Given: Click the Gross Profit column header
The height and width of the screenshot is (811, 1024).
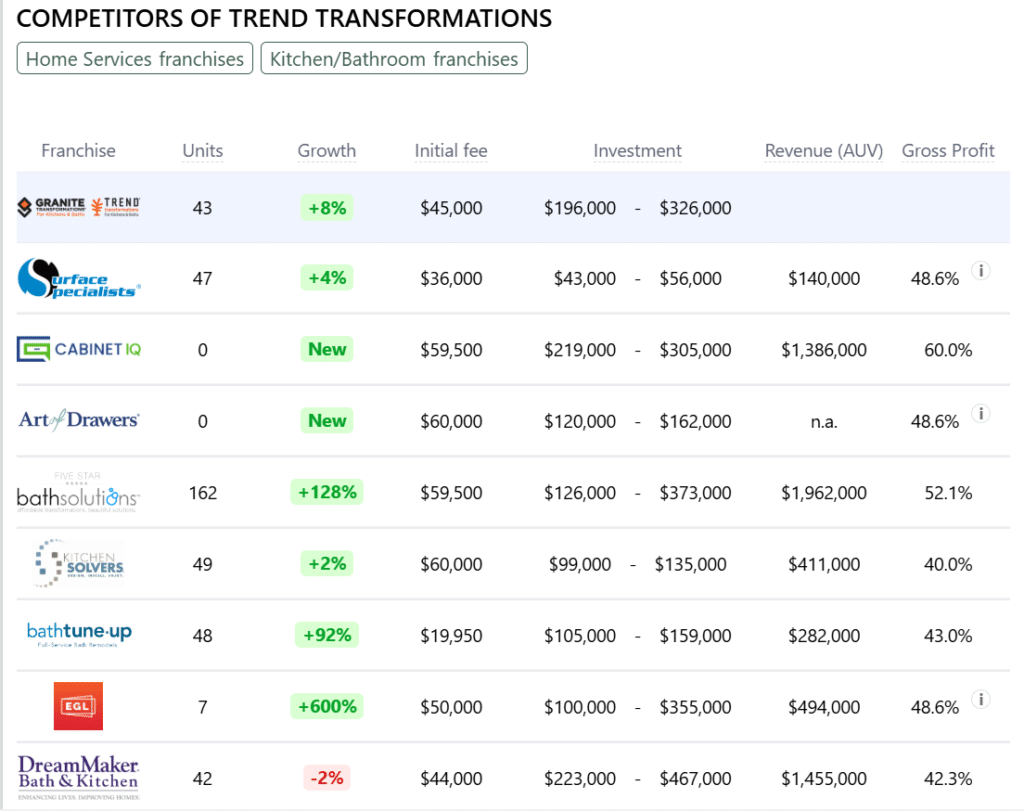Looking at the screenshot, I should [x=948, y=151].
